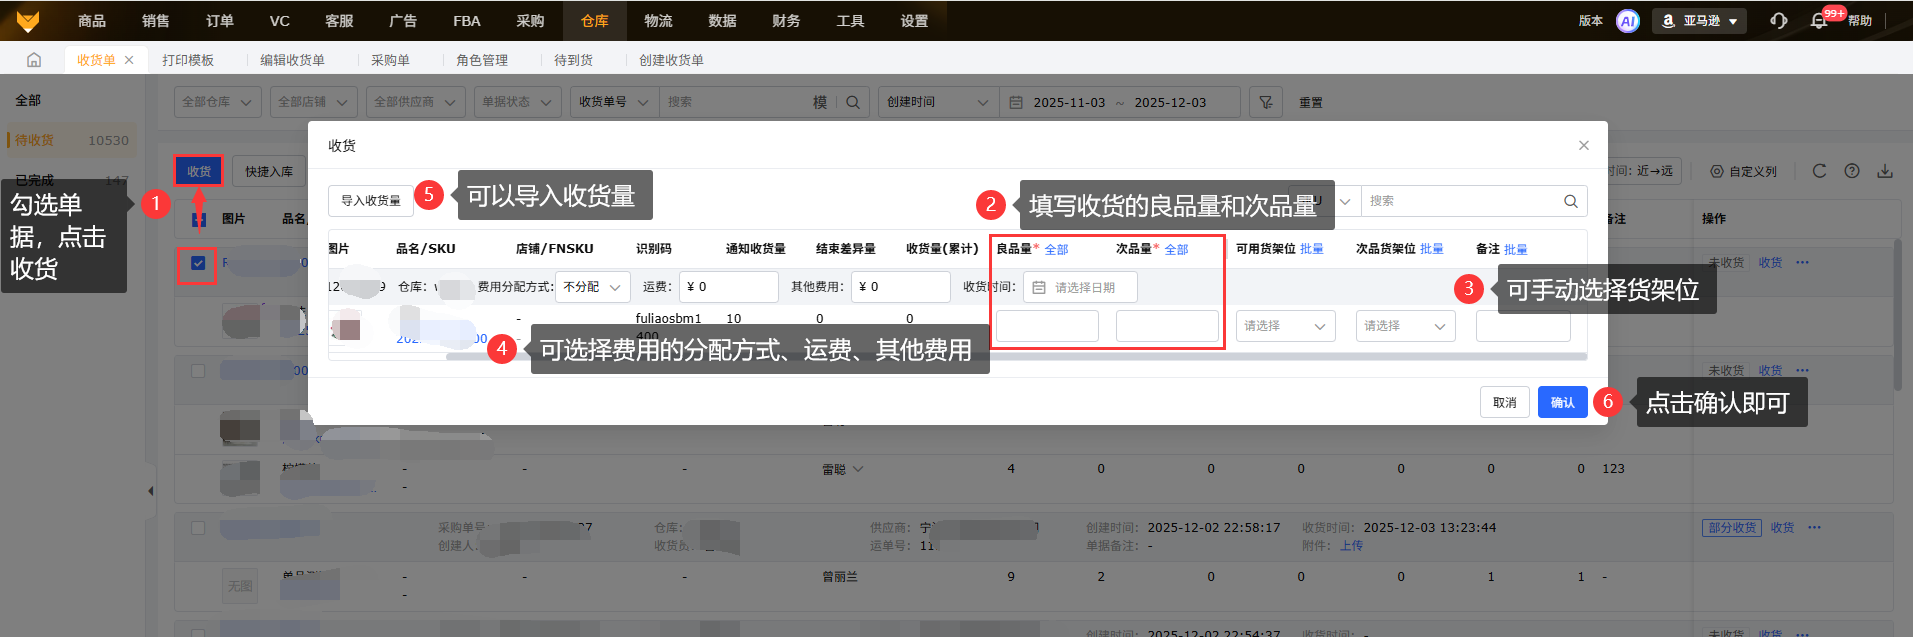Viewport: 1913px width, 637px height.
Task: Open the 亚马逊 platform dropdown
Action: click(x=1700, y=21)
